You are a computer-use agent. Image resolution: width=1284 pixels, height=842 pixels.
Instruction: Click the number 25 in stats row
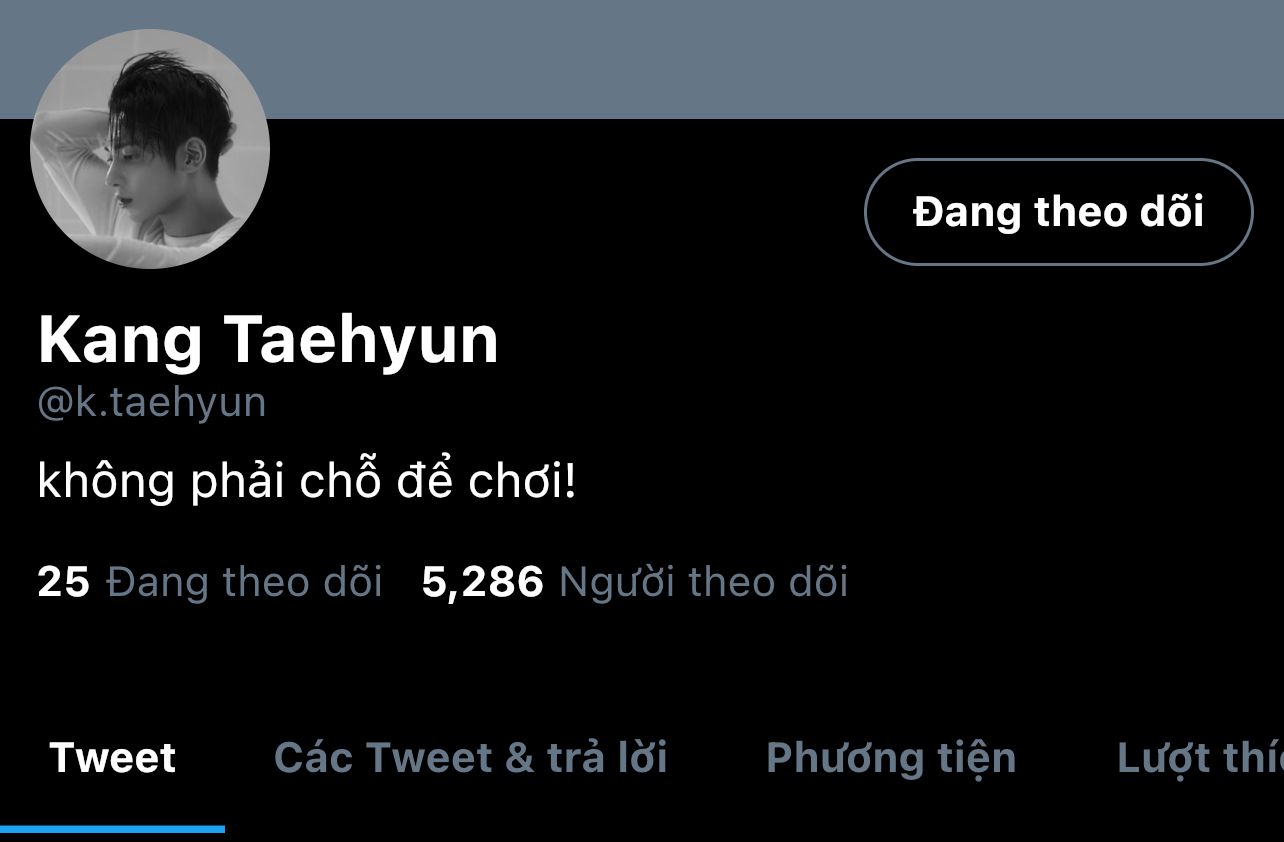tap(63, 582)
